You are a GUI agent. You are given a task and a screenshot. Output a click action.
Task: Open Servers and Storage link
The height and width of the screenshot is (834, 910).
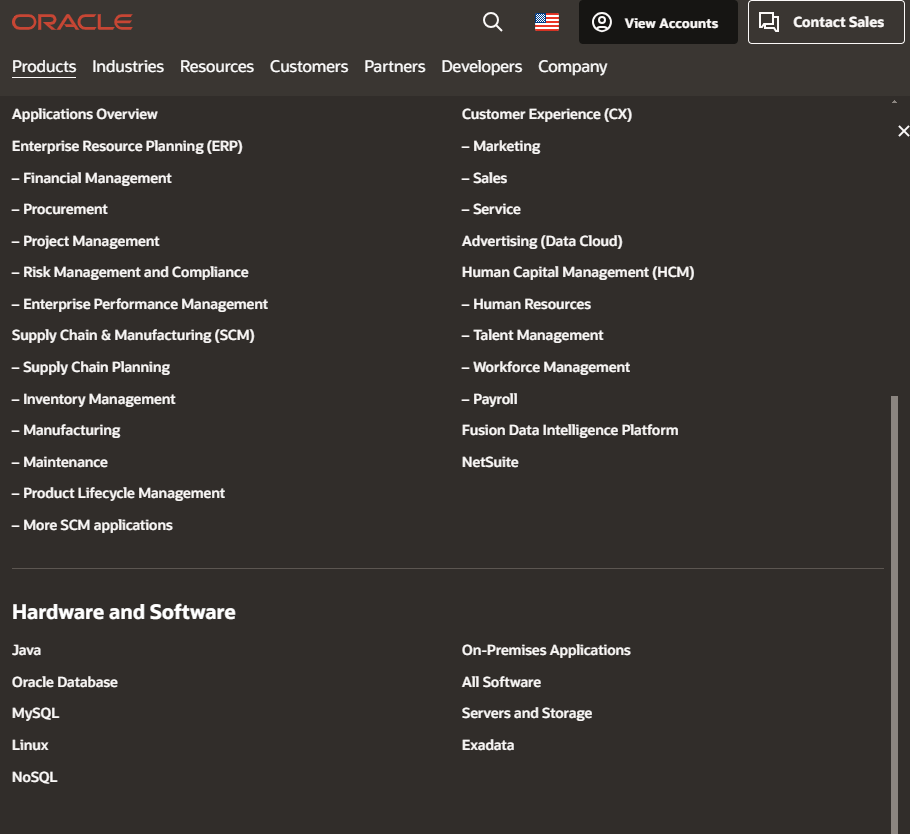pos(527,713)
